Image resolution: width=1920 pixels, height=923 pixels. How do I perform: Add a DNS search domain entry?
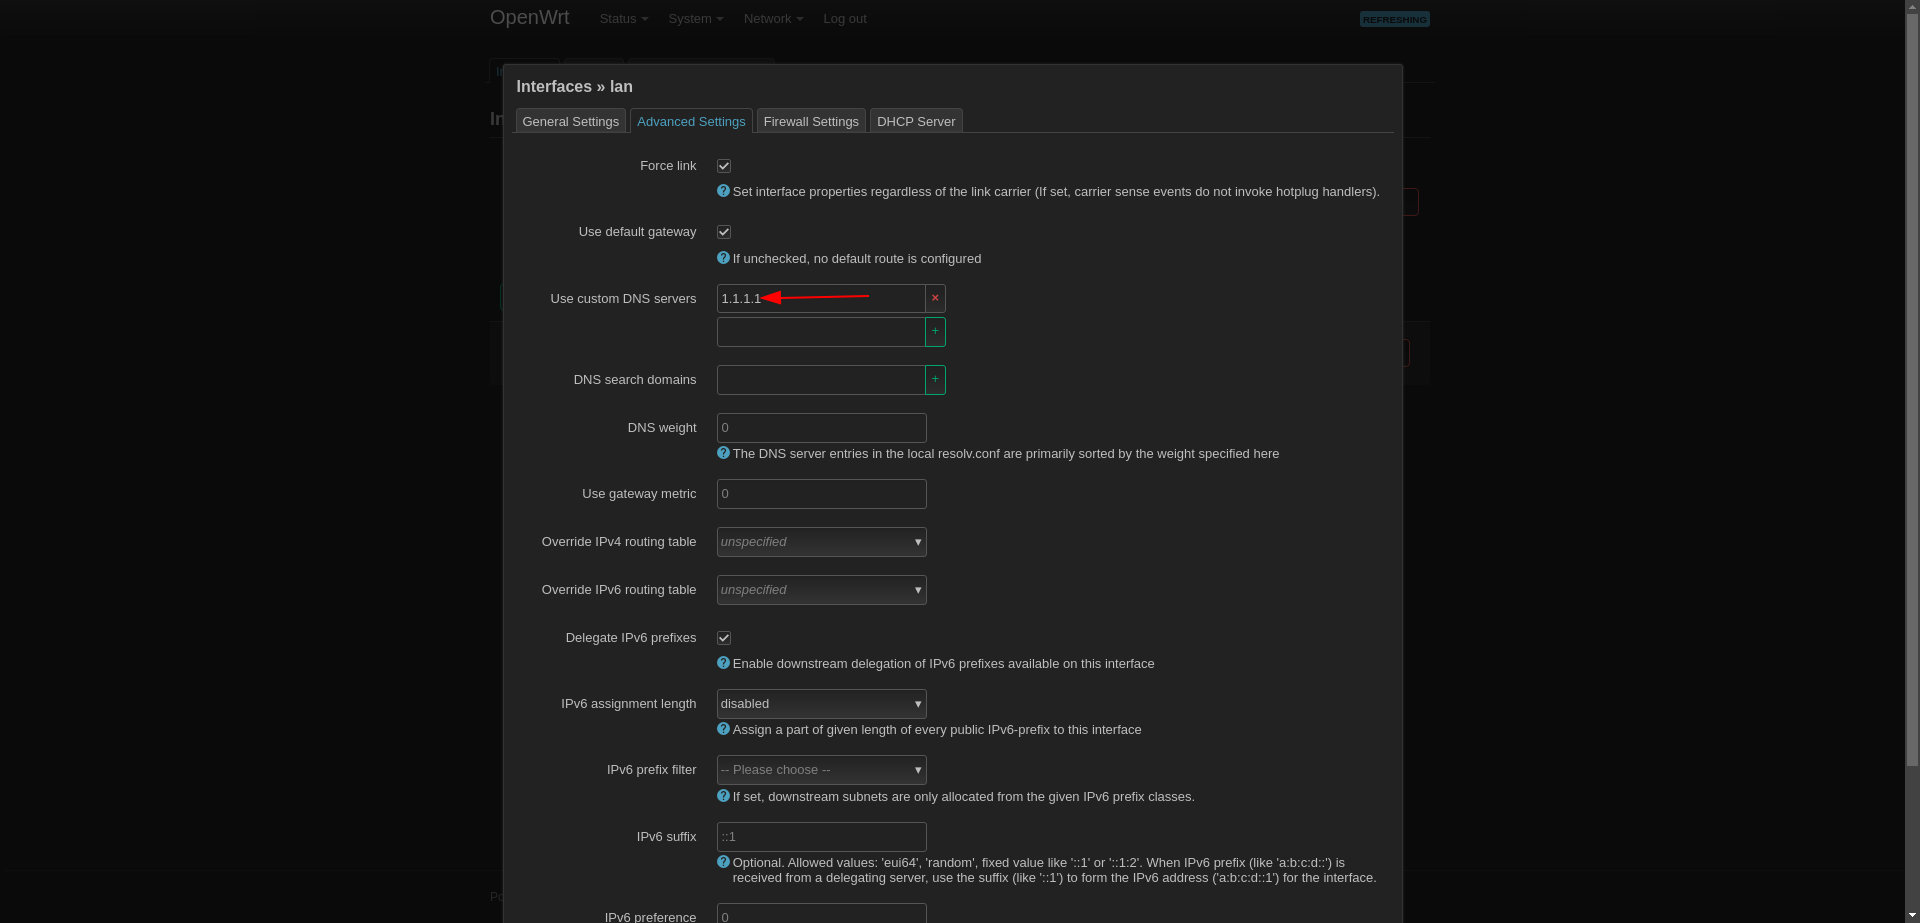click(x=935, y=380)
